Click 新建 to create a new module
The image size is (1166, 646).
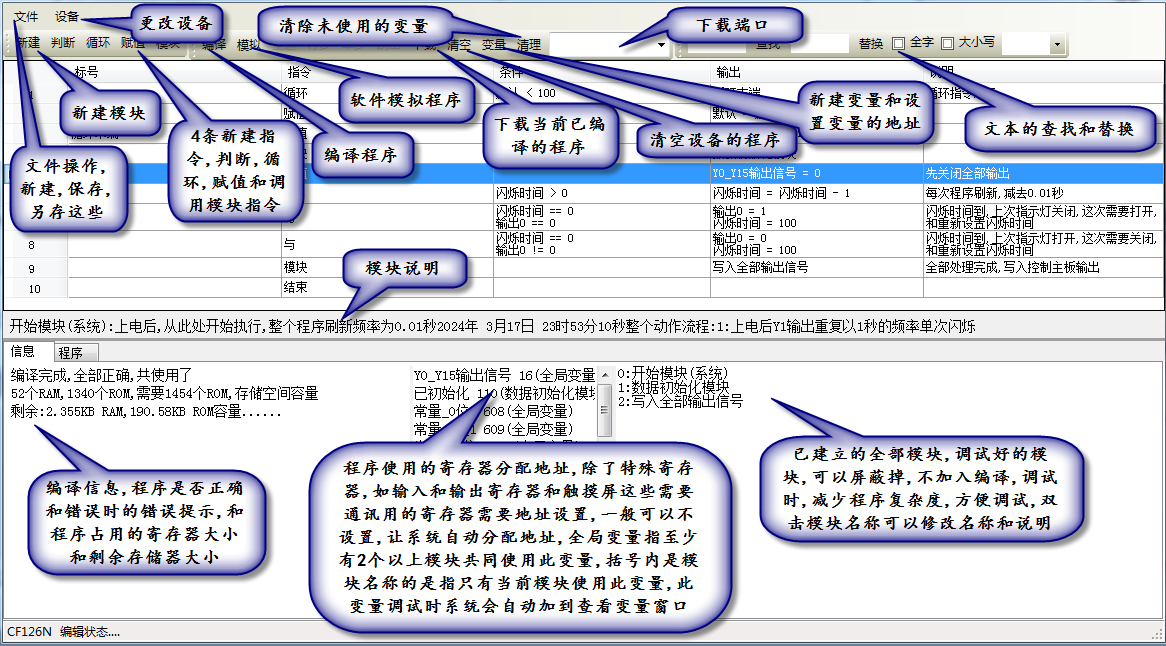(x=28, y=43)
